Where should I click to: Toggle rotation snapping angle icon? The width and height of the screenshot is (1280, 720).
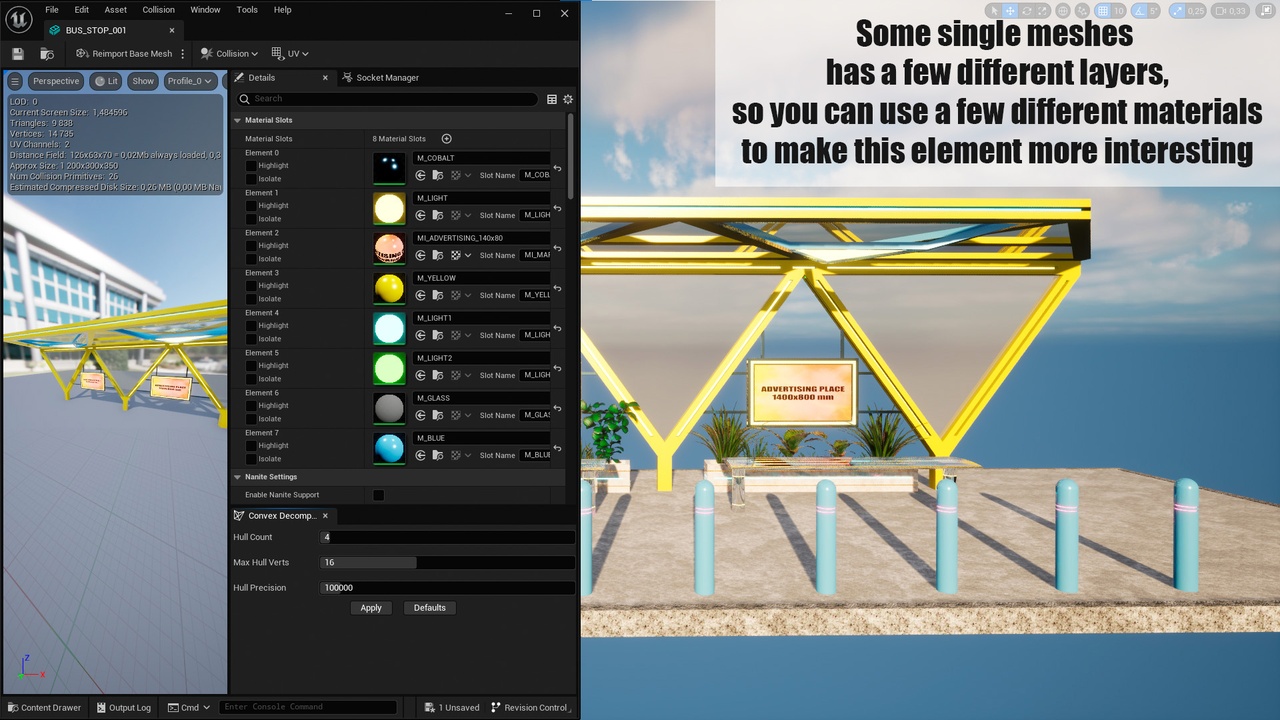(x=1138, y=11)
